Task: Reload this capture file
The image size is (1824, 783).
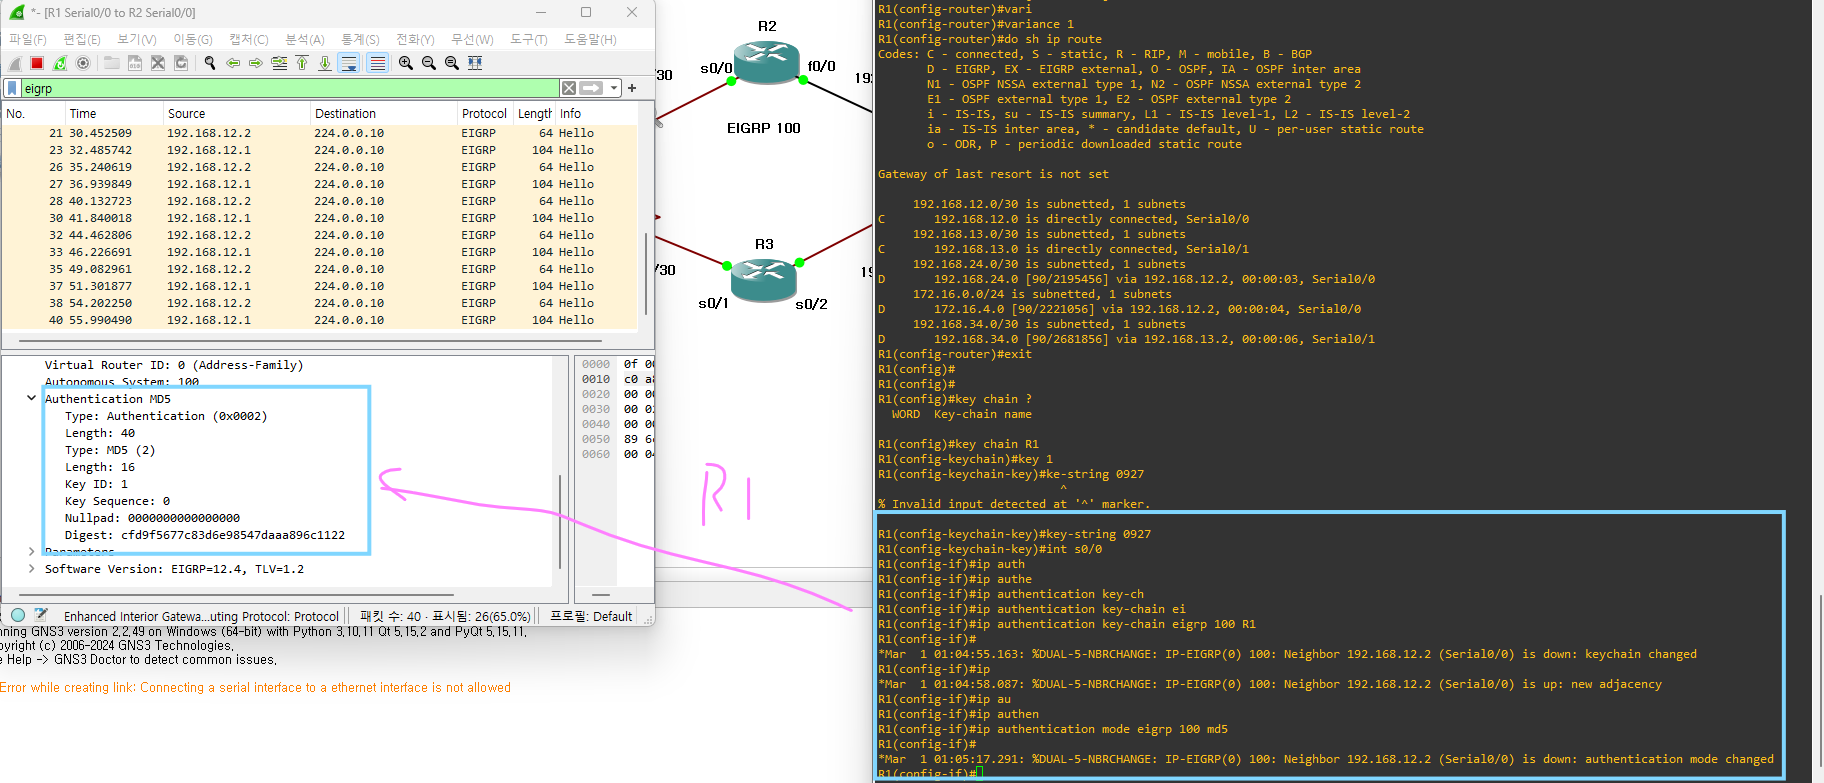Action: point(181,63)
